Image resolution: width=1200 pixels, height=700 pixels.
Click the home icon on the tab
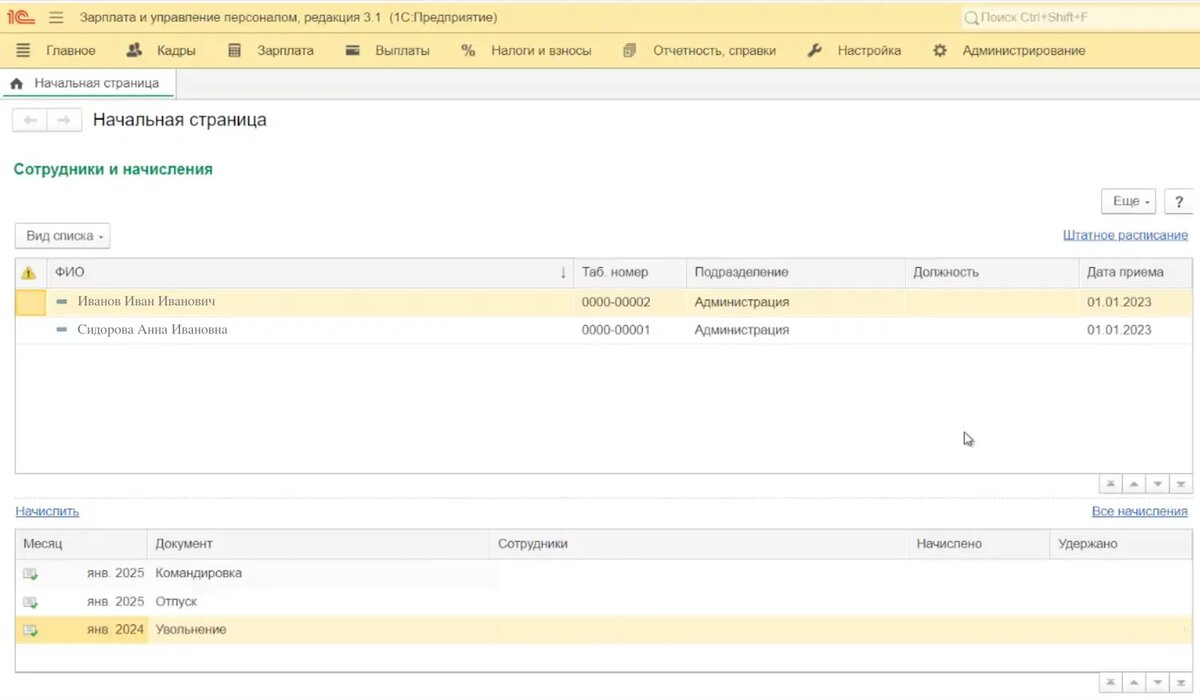(x=17, y=84)
